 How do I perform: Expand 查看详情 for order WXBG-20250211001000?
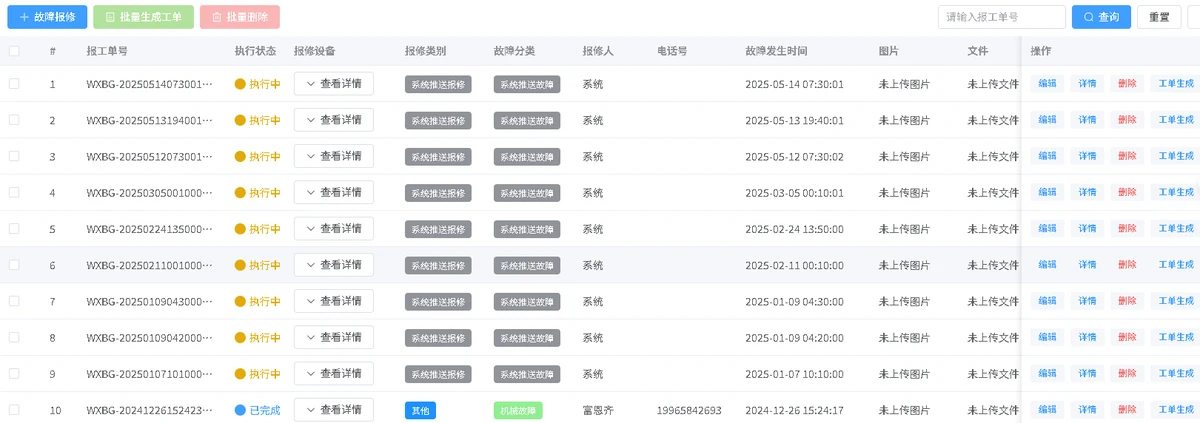click(x=334, y=265)
